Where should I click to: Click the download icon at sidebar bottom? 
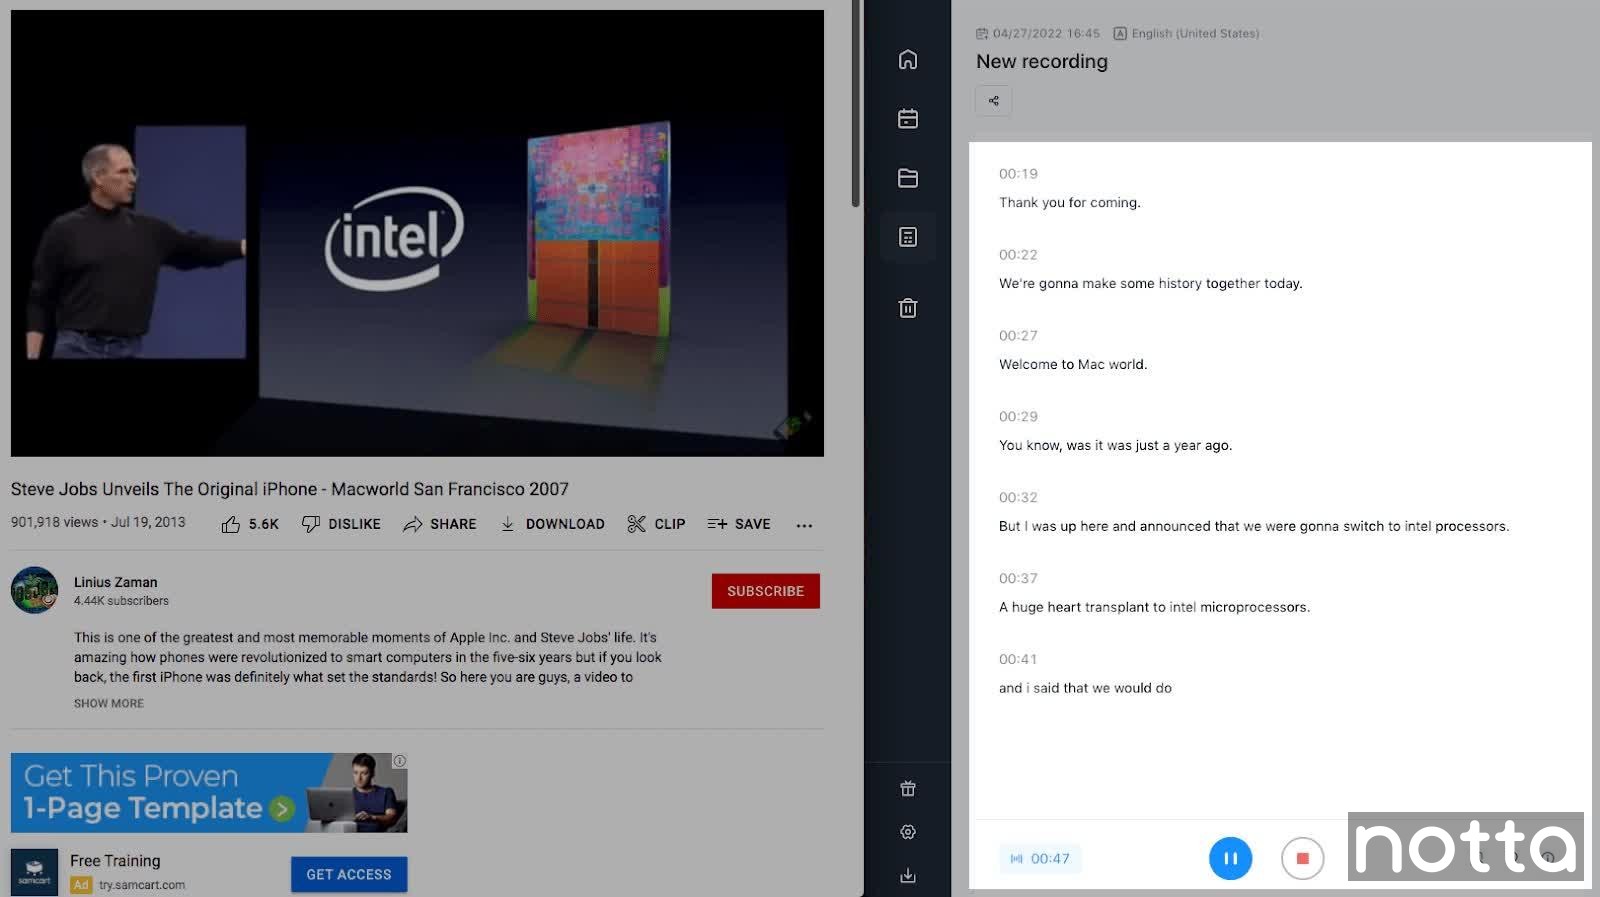tap(907, 876)
